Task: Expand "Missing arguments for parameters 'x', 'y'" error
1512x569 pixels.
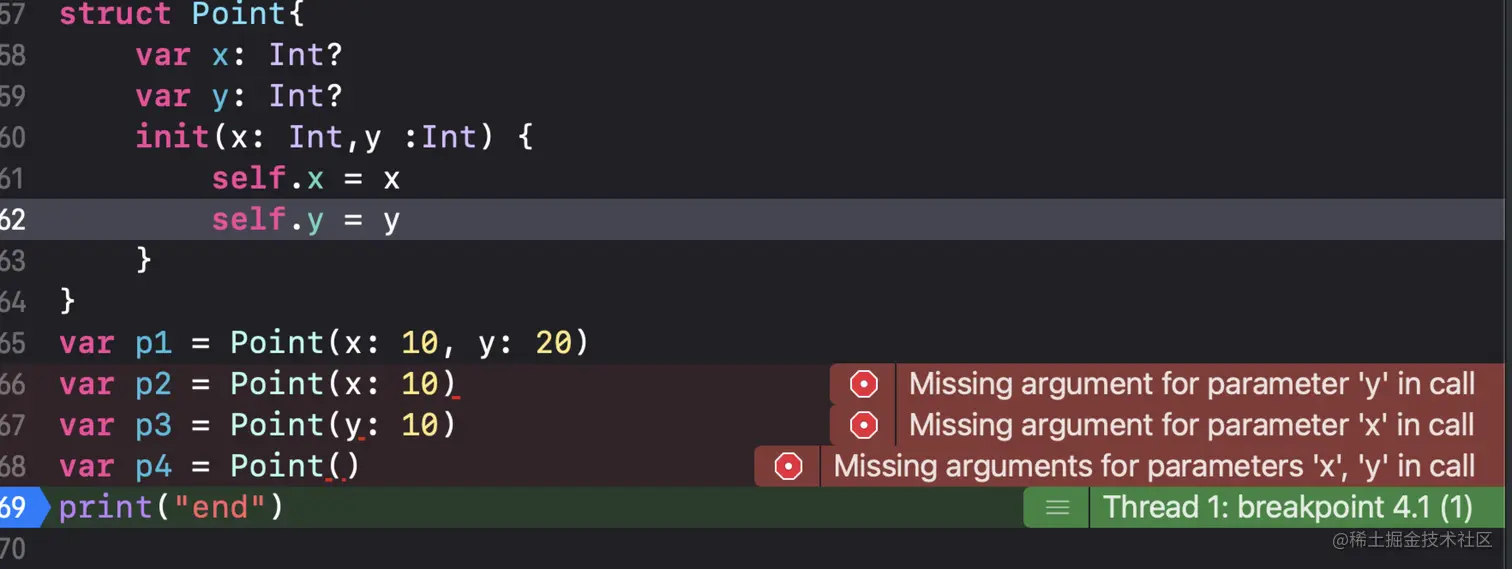Action: 1154,466
